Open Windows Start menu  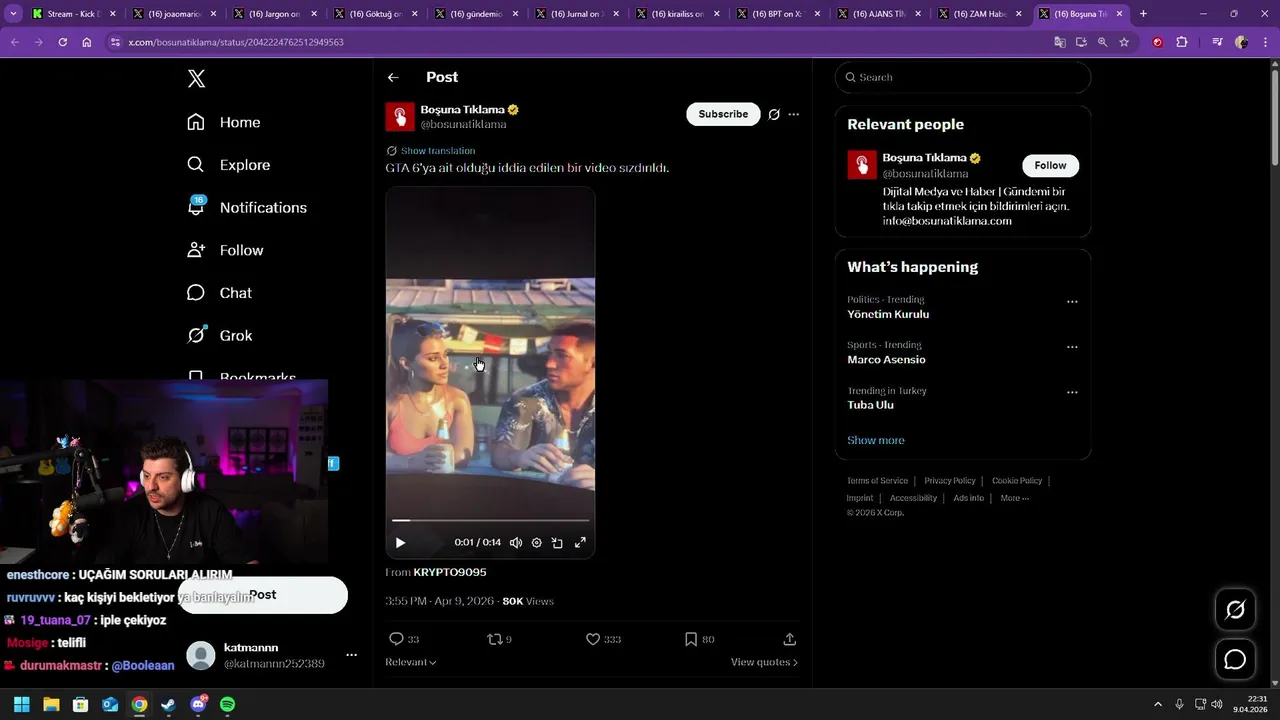(x=22, y=704)
